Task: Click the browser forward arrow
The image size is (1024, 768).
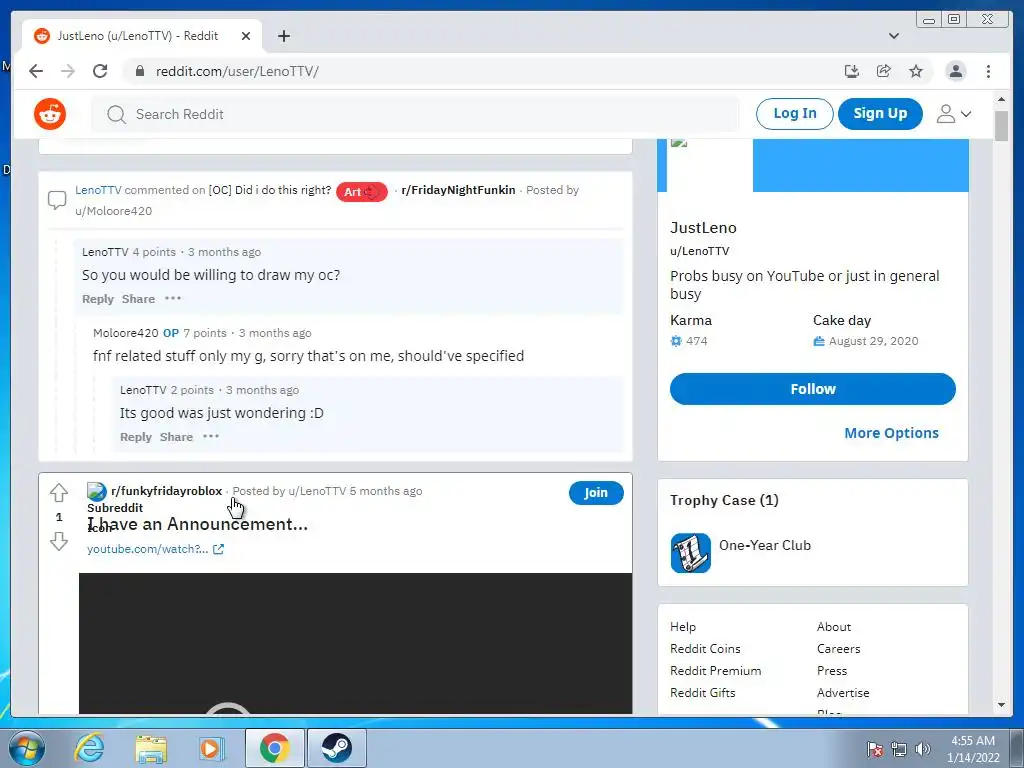Action: point(68,71)
